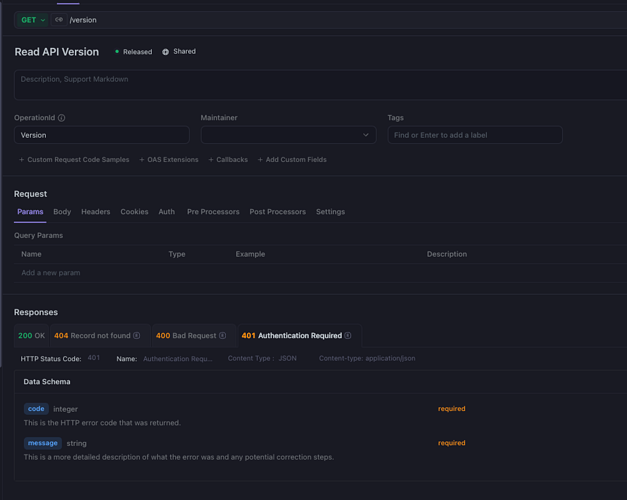Click icon next to 404 Record not found
The image size is (627, 500).
click(x=137, y=336)
